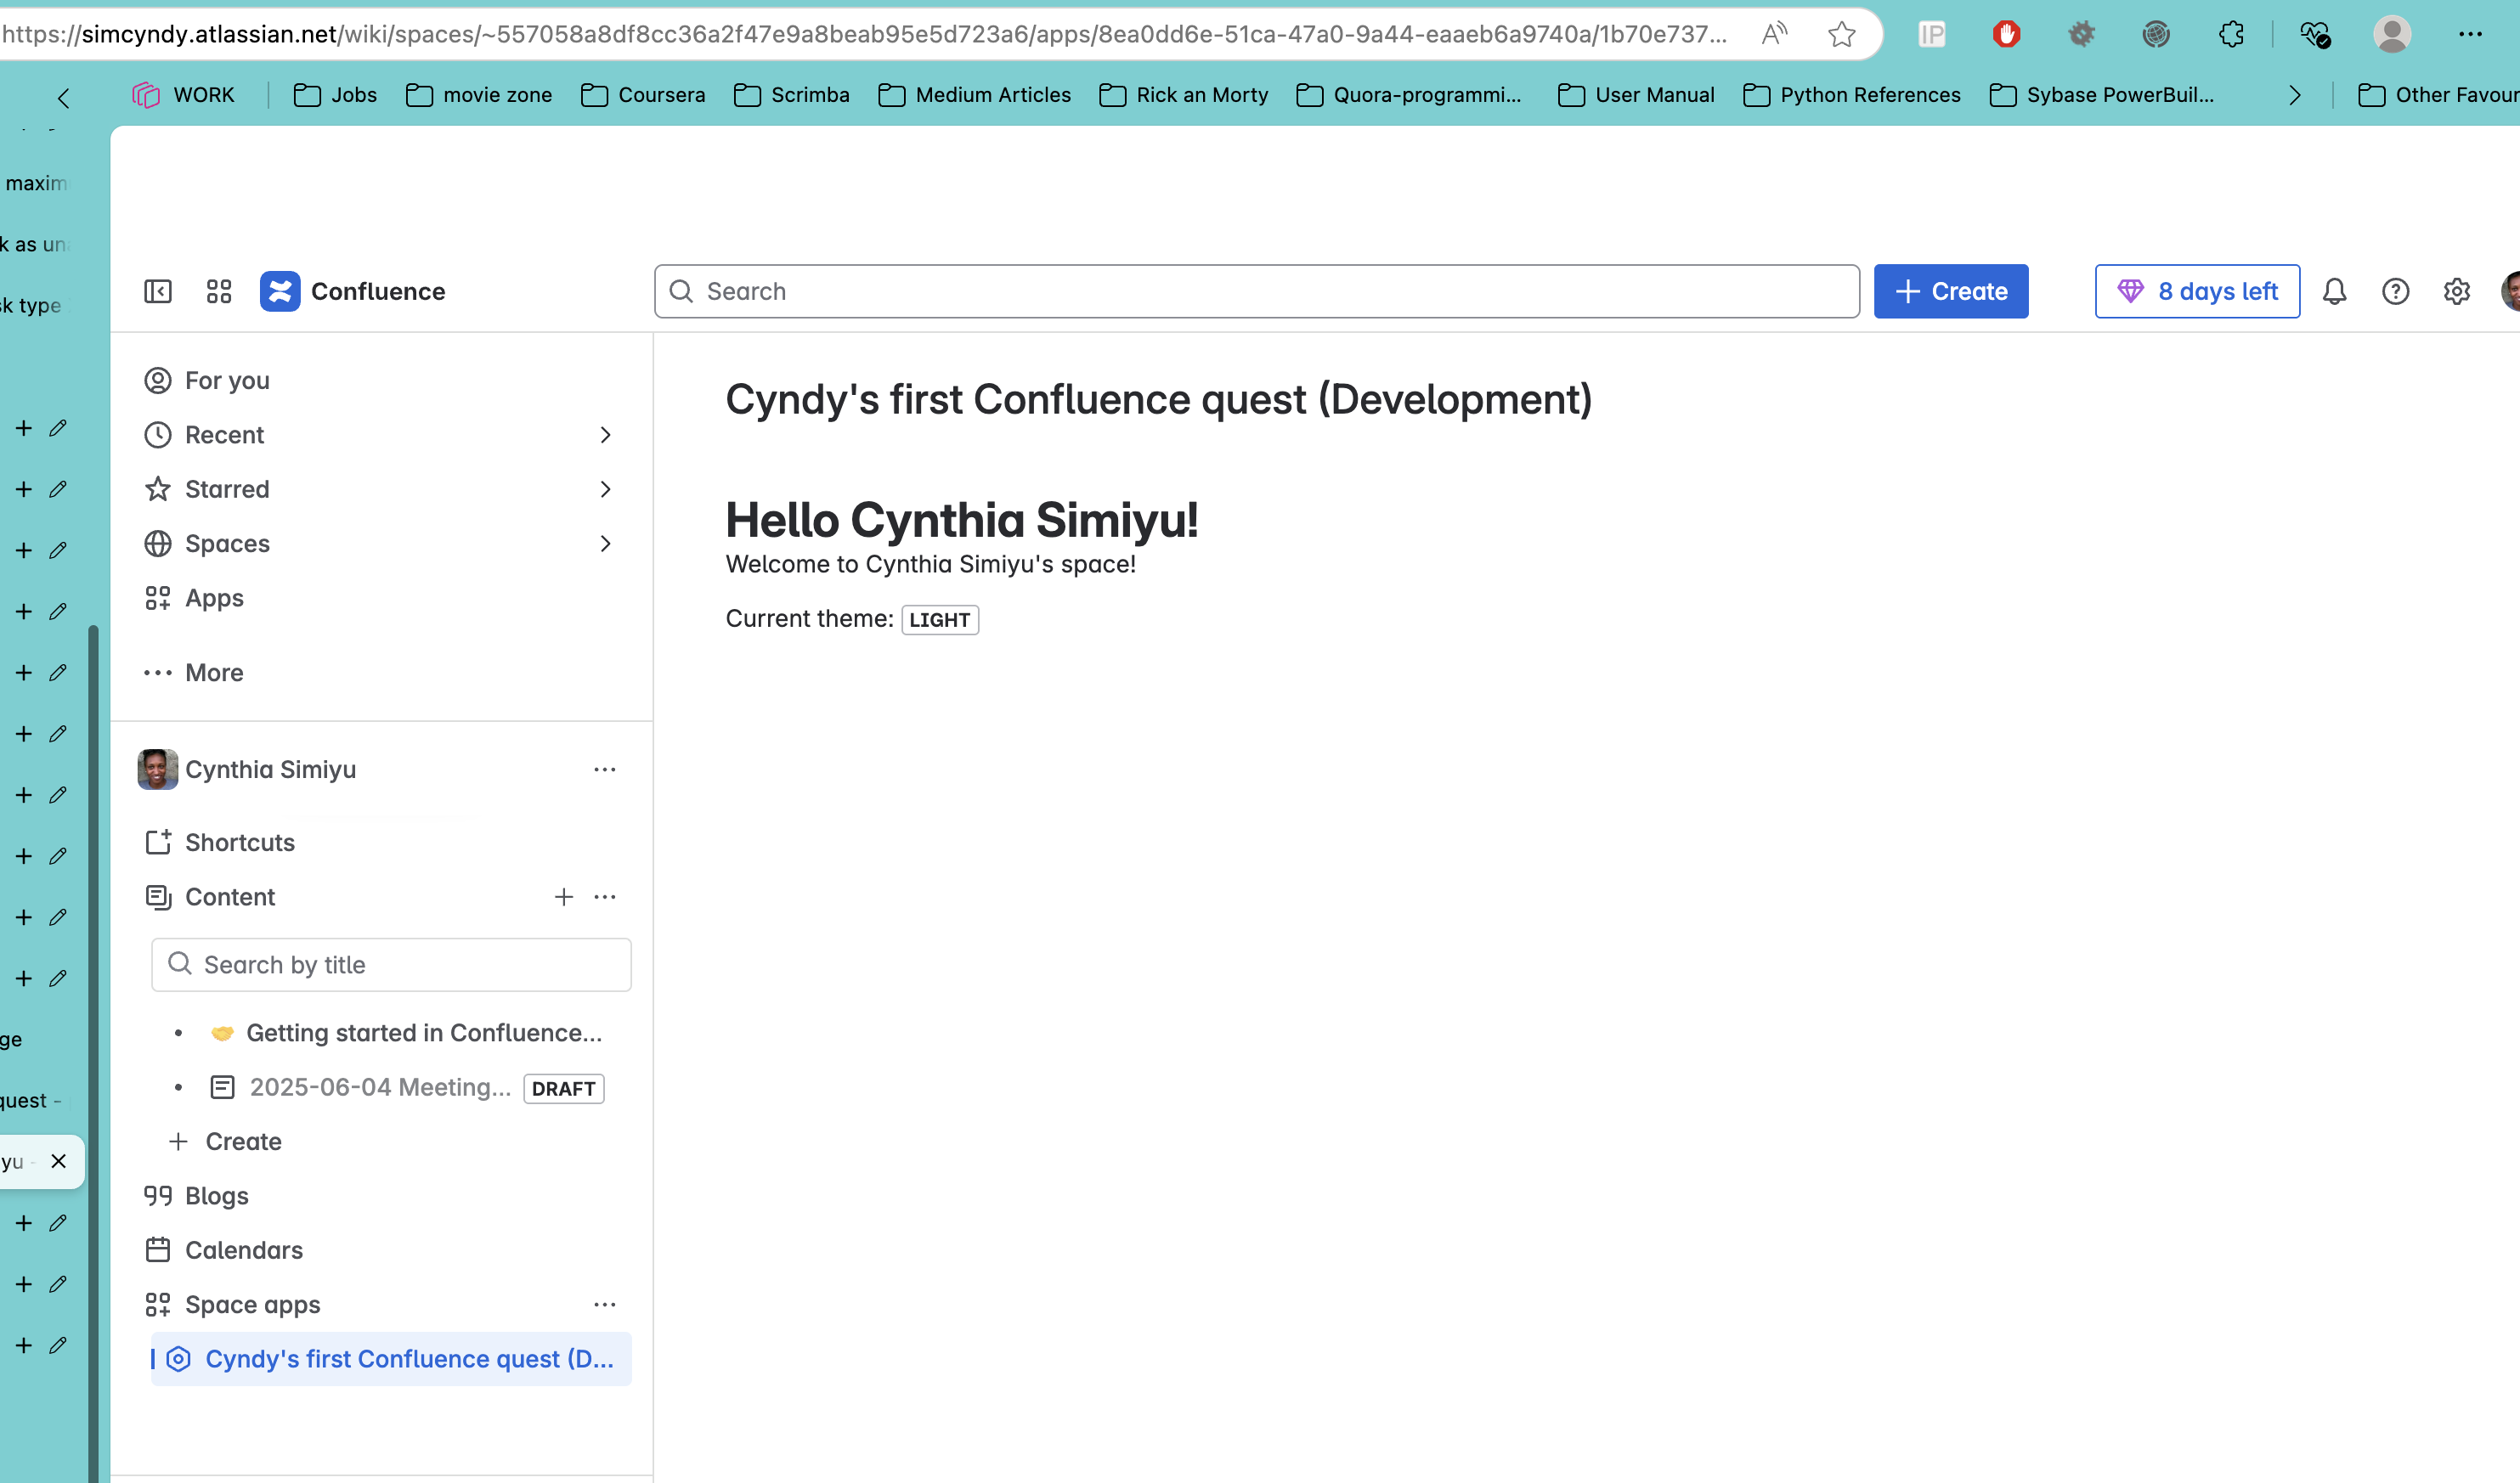The width and height of the screenshot is (2520, 1483).
Task: Star this page in browser favourites
Action: click(x=1841, y=35)
